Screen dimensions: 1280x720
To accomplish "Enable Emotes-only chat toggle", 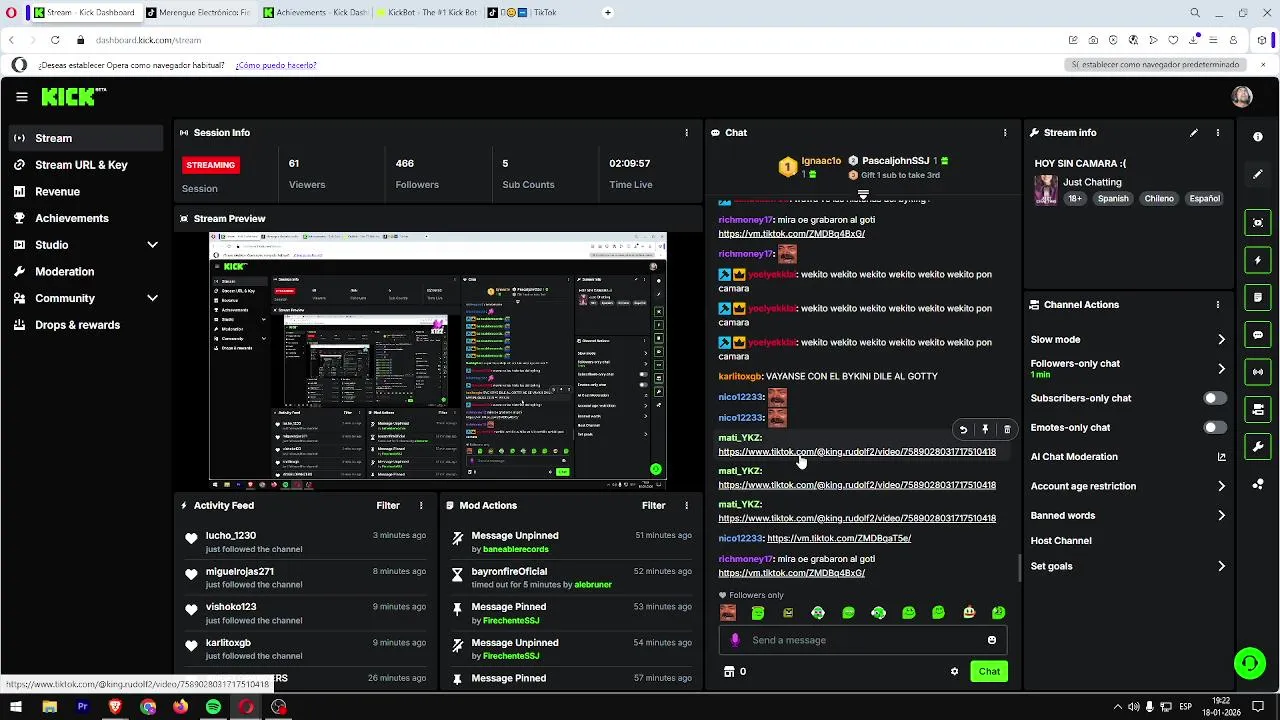I will 1214,428.
